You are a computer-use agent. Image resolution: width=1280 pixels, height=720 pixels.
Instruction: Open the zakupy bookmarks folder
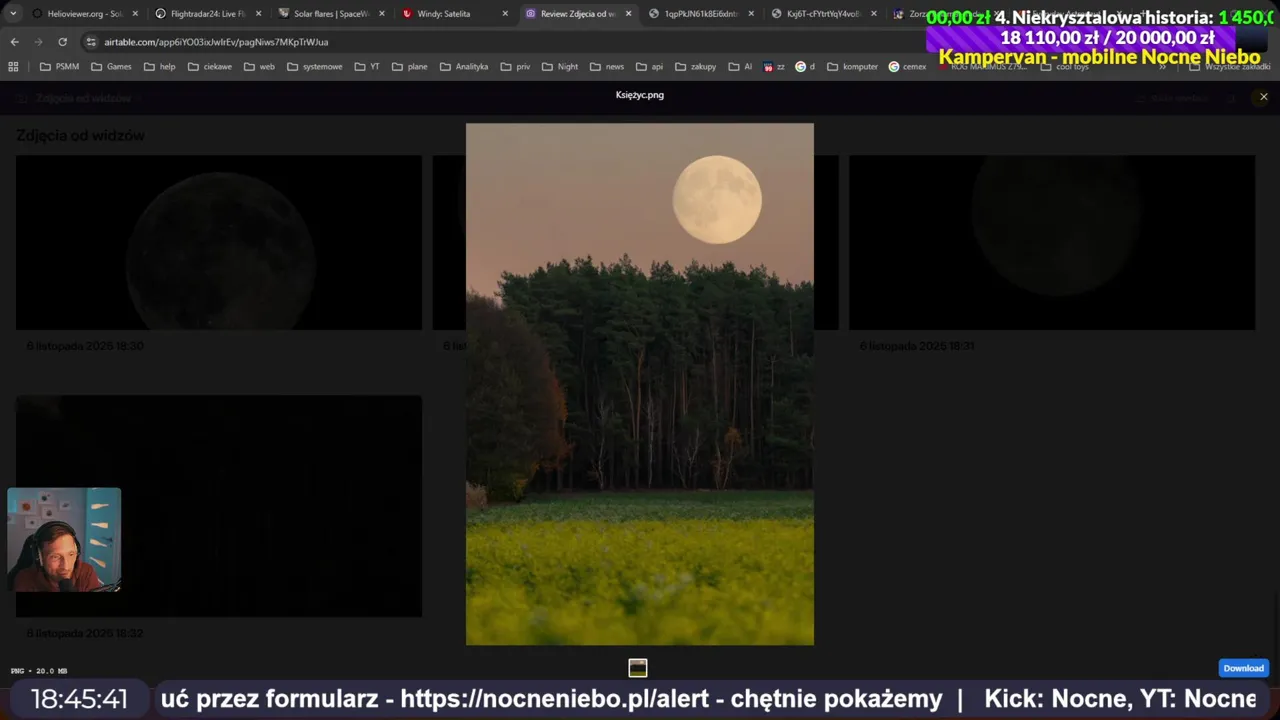[x=696, y=67]
